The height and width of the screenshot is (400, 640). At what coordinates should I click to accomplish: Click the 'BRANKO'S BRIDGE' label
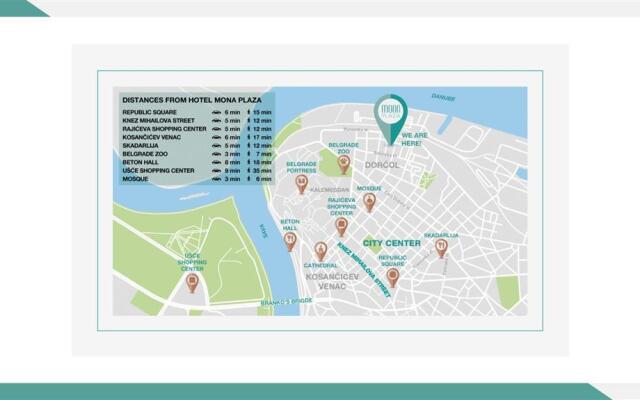pos(287,302)
